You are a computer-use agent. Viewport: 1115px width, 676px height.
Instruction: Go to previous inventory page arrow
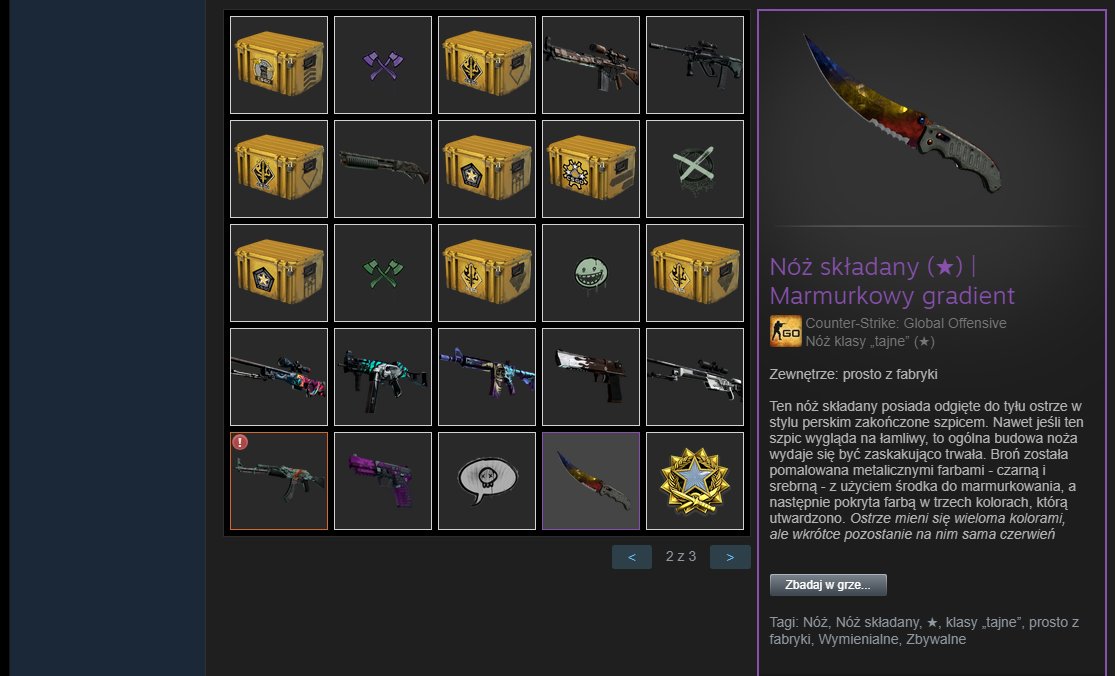pos(632,557)
